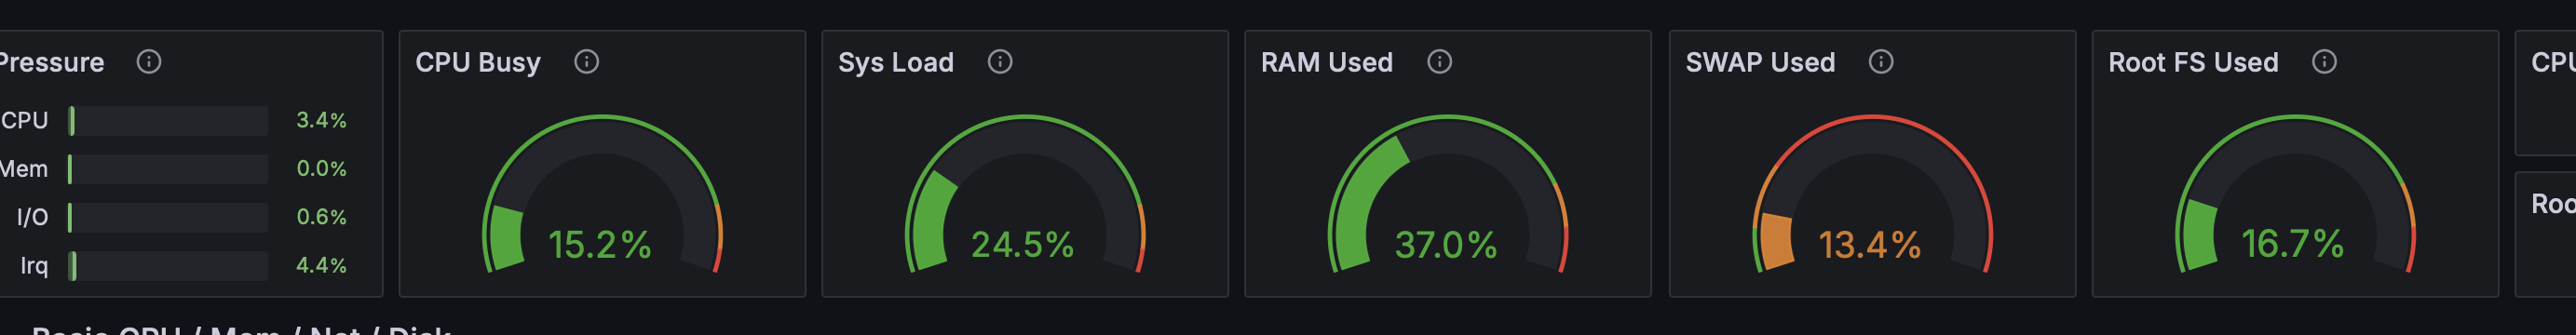Click the 0.6% I/O pressure value
This screenshot has height=335, width=2576.
(x=321, y=217)
